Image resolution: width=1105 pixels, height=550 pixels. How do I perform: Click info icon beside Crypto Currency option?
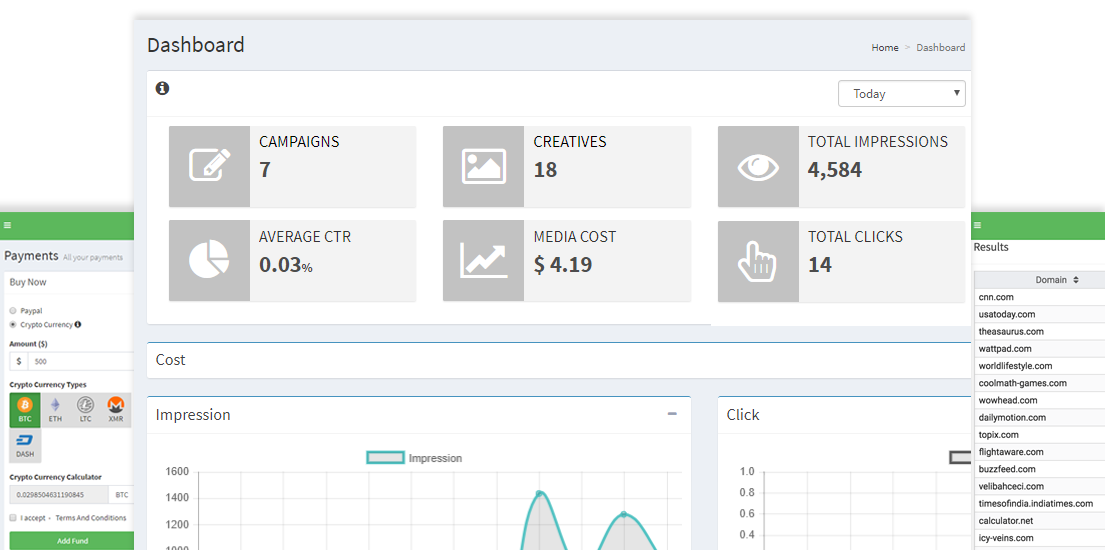(78, 324)
